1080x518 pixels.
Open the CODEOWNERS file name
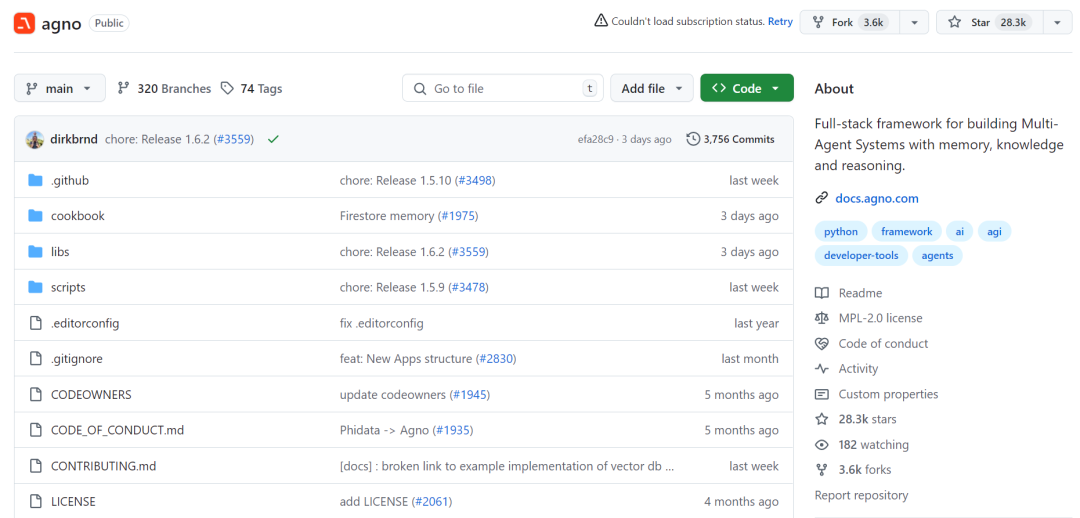click(x=91, y=395)
